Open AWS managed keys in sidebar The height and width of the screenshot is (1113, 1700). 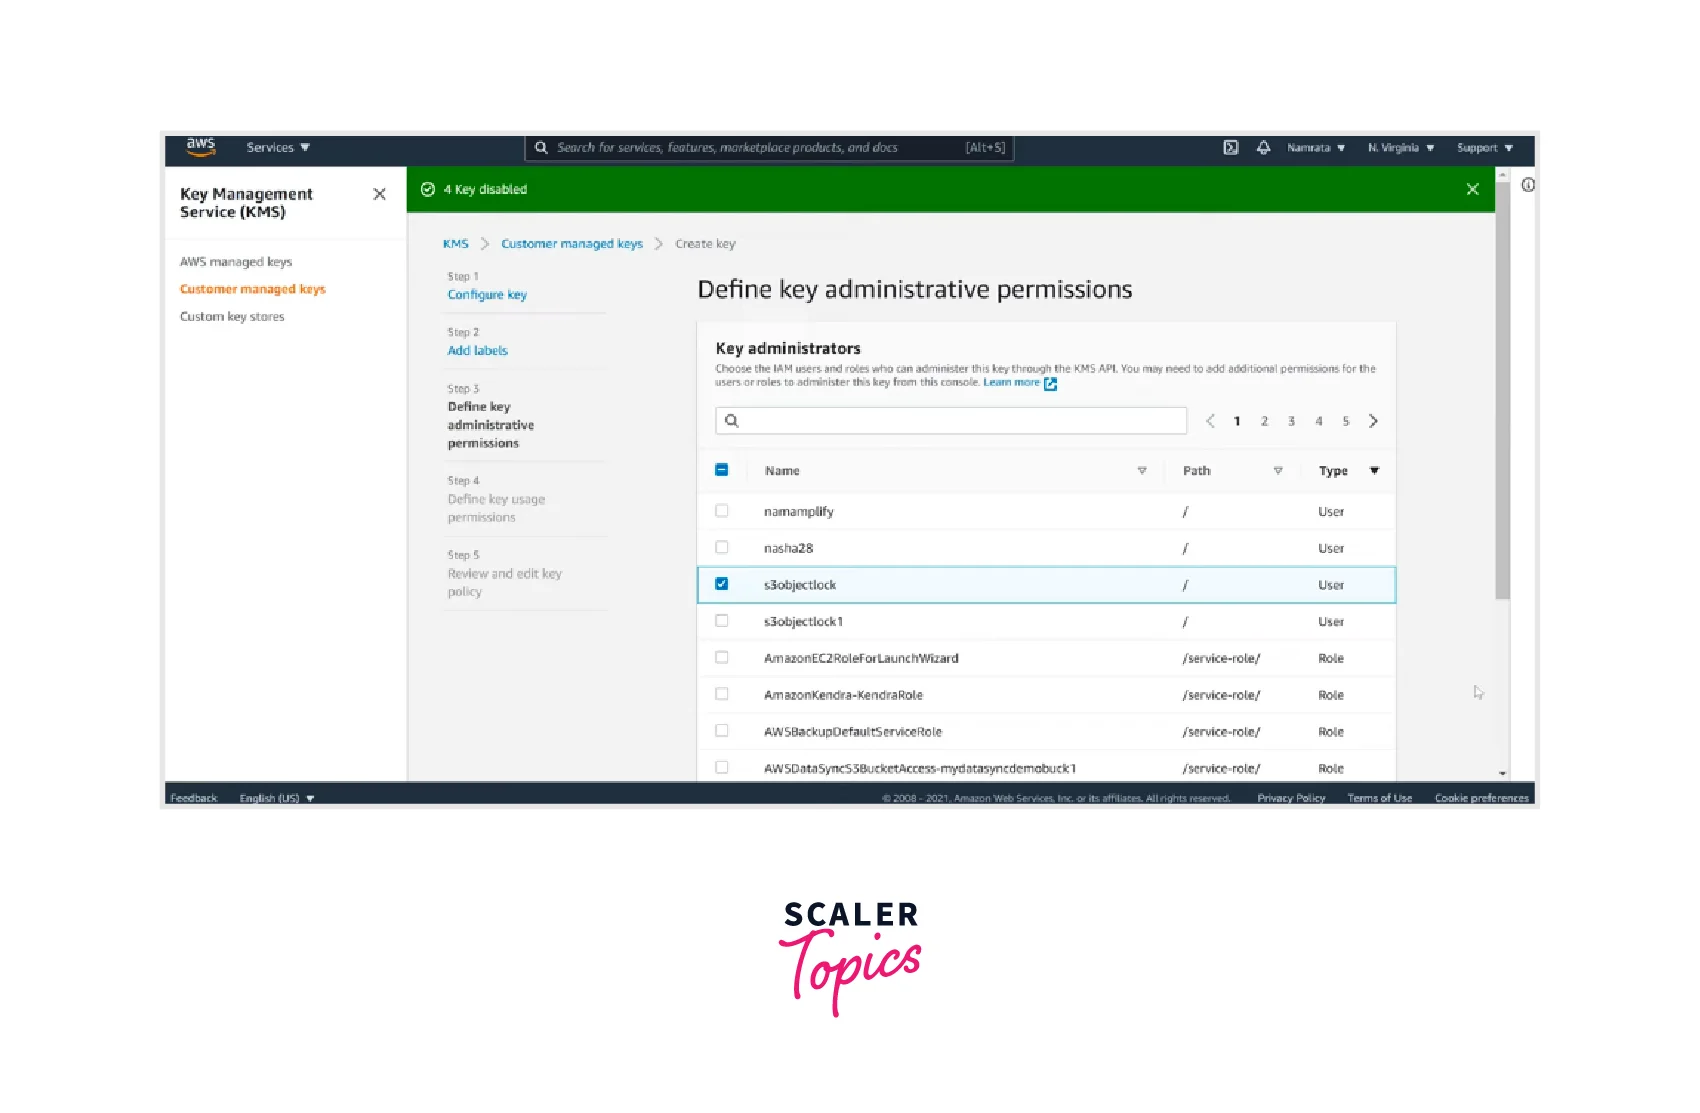[x=236, y=262]
